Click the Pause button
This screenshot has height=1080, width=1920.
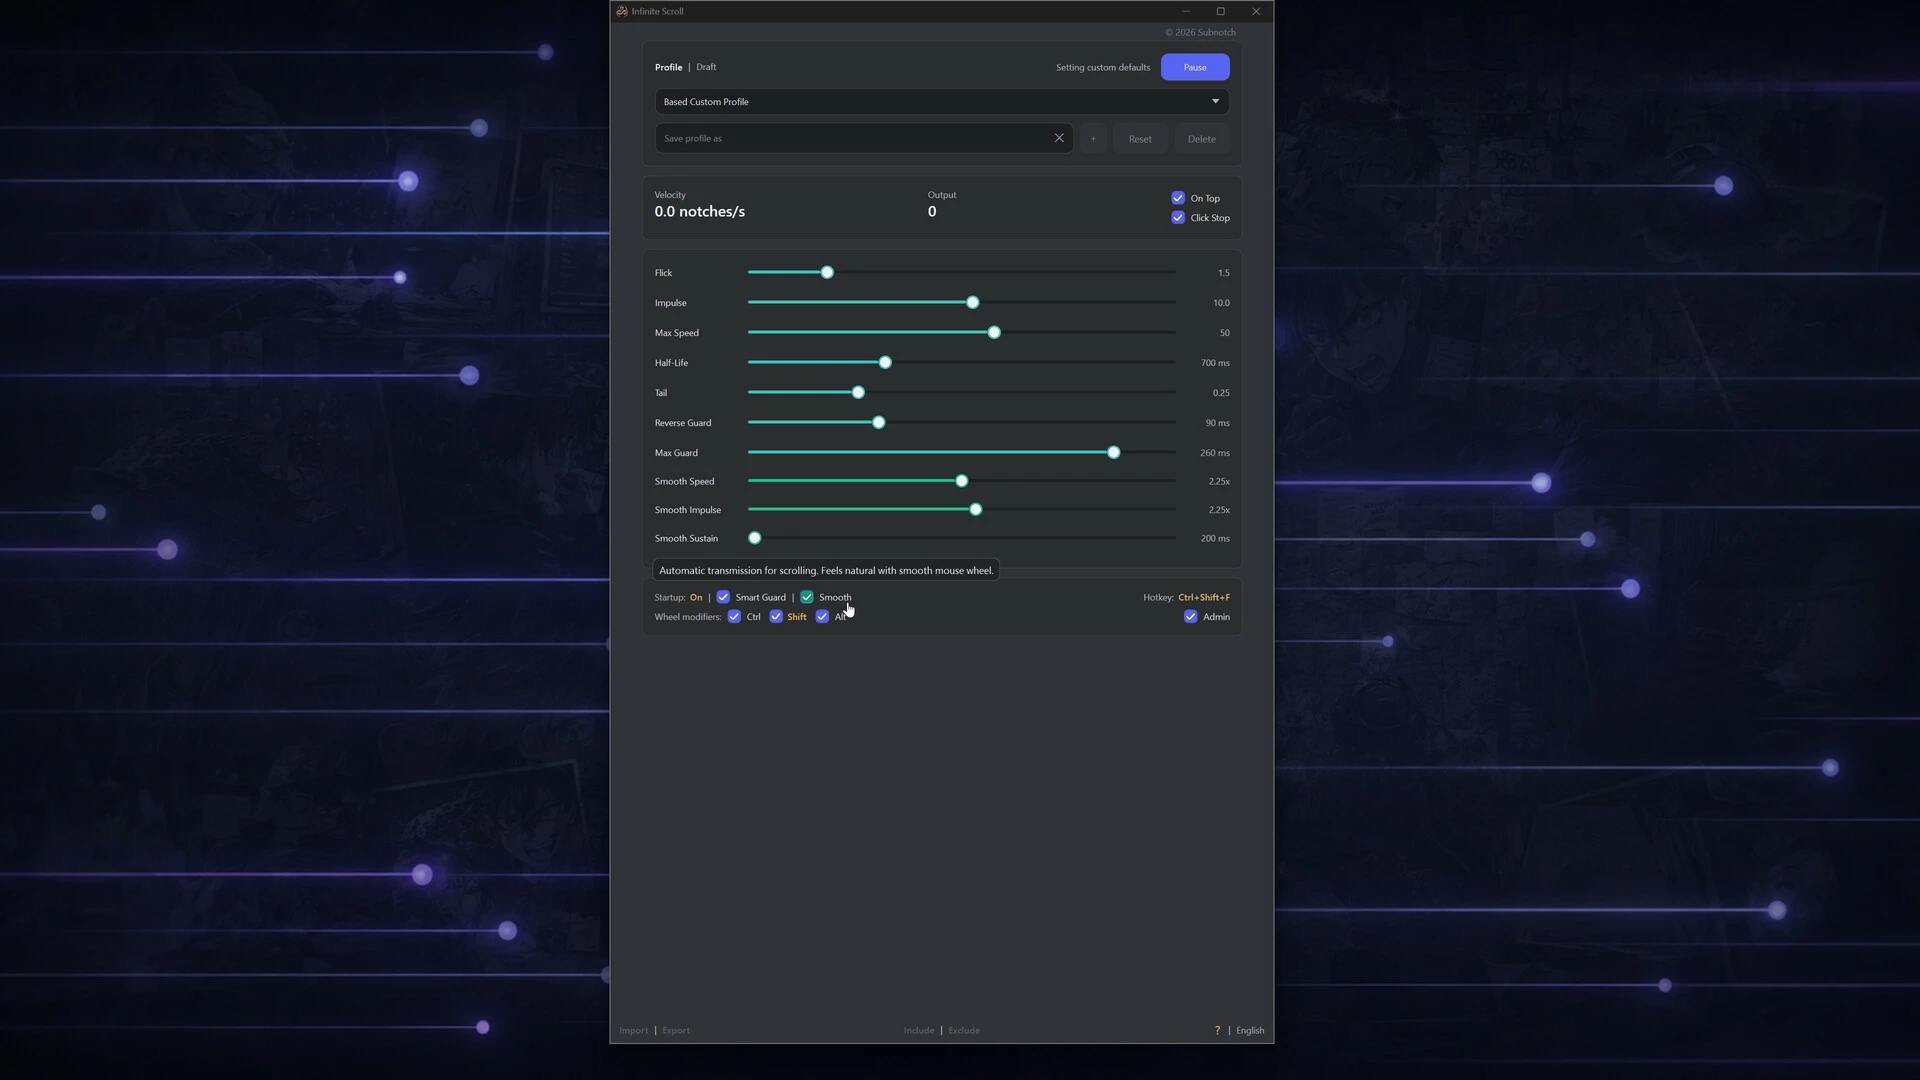point(1195,67)
